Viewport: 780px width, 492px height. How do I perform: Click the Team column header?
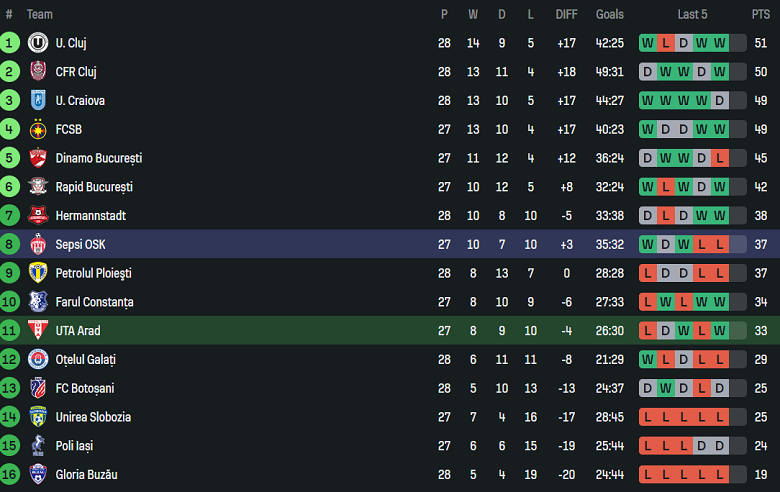(x=40, y=14)
